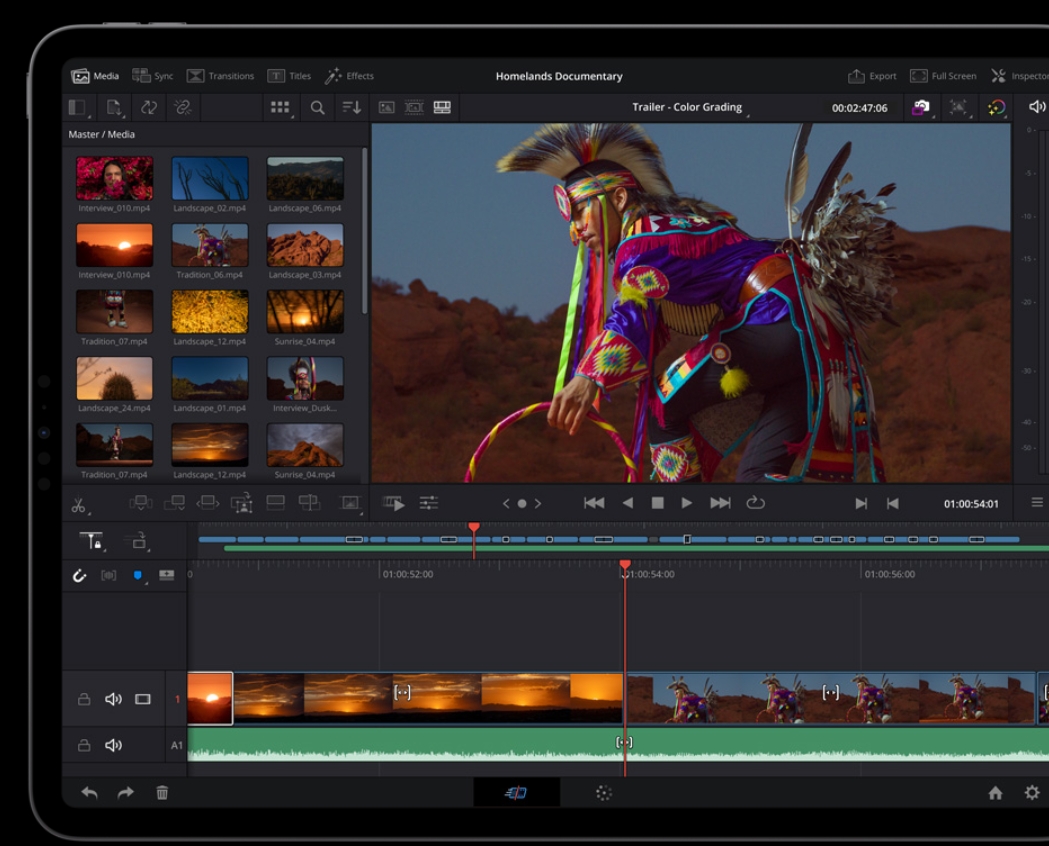Image resolution: width=1049 pixels, height=846 pixels.
Task: Open the timeline lock playhead dropdown
Action: pos(92,541)
